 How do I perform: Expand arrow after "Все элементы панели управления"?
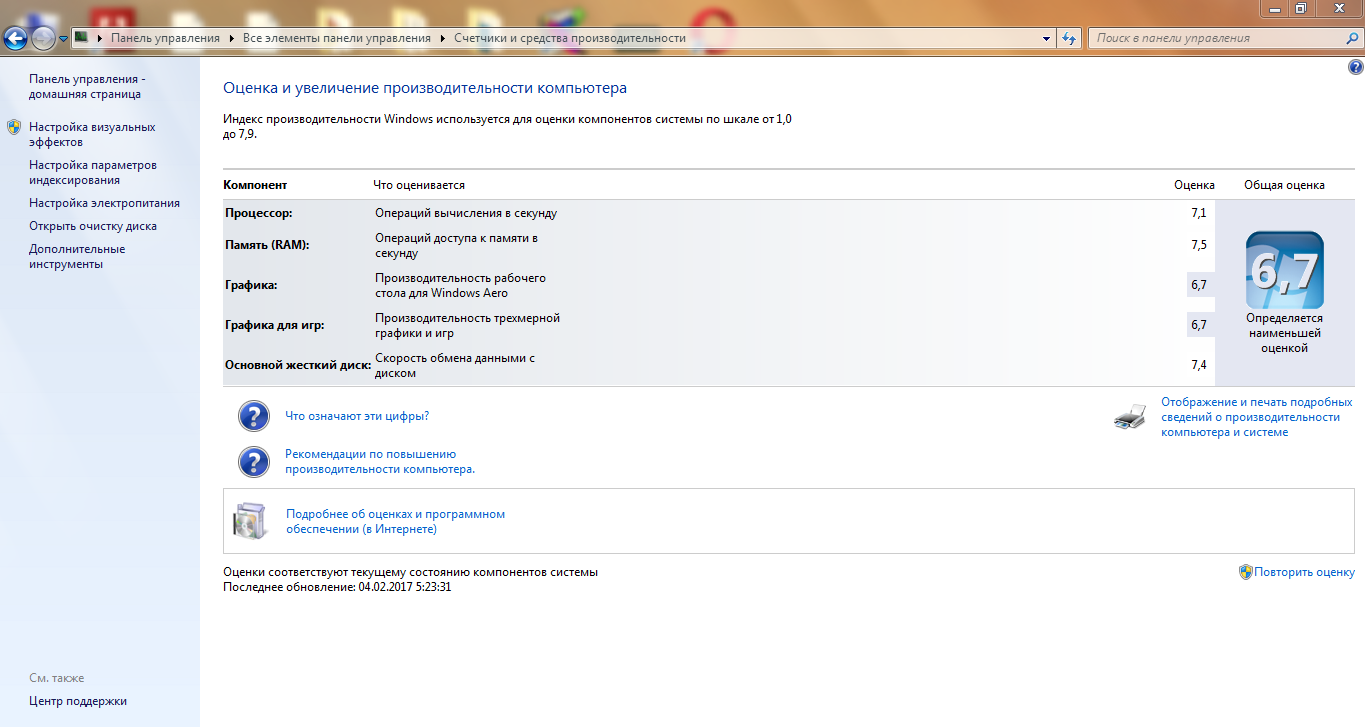point(444,38)
